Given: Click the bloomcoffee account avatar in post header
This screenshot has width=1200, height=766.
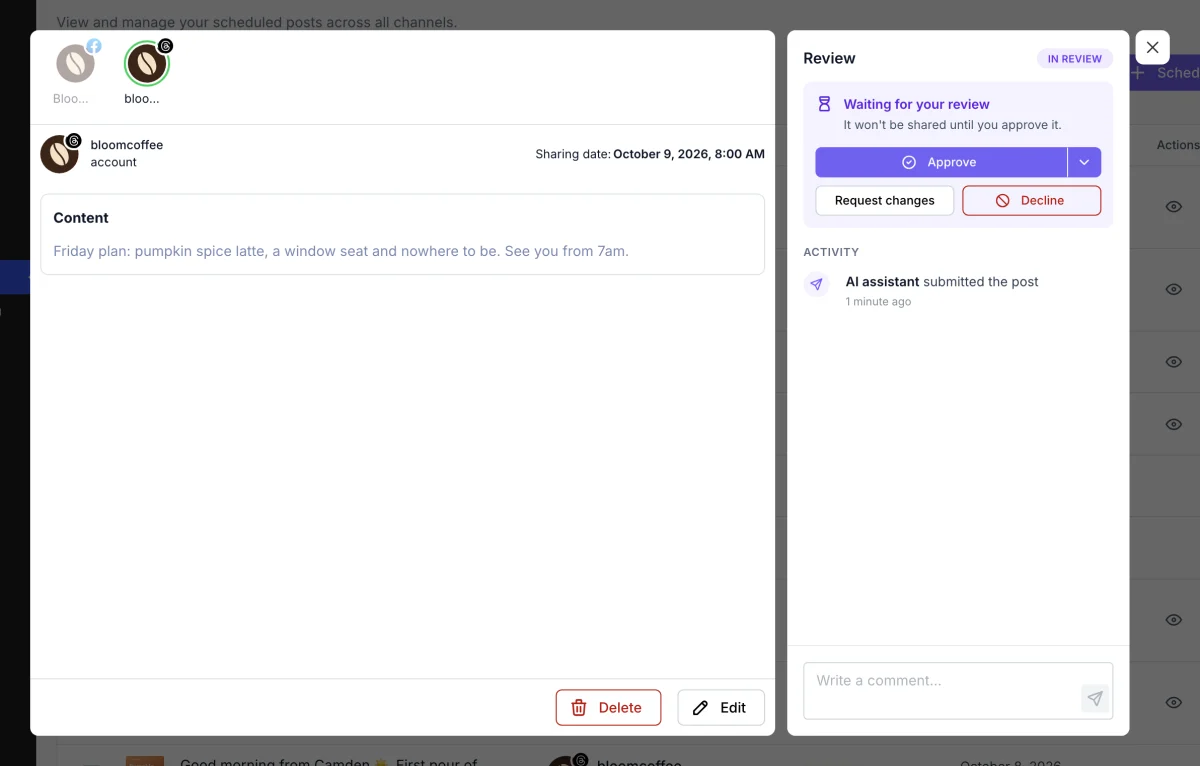Looking at the screenshot, I should (x=60, y=154).
